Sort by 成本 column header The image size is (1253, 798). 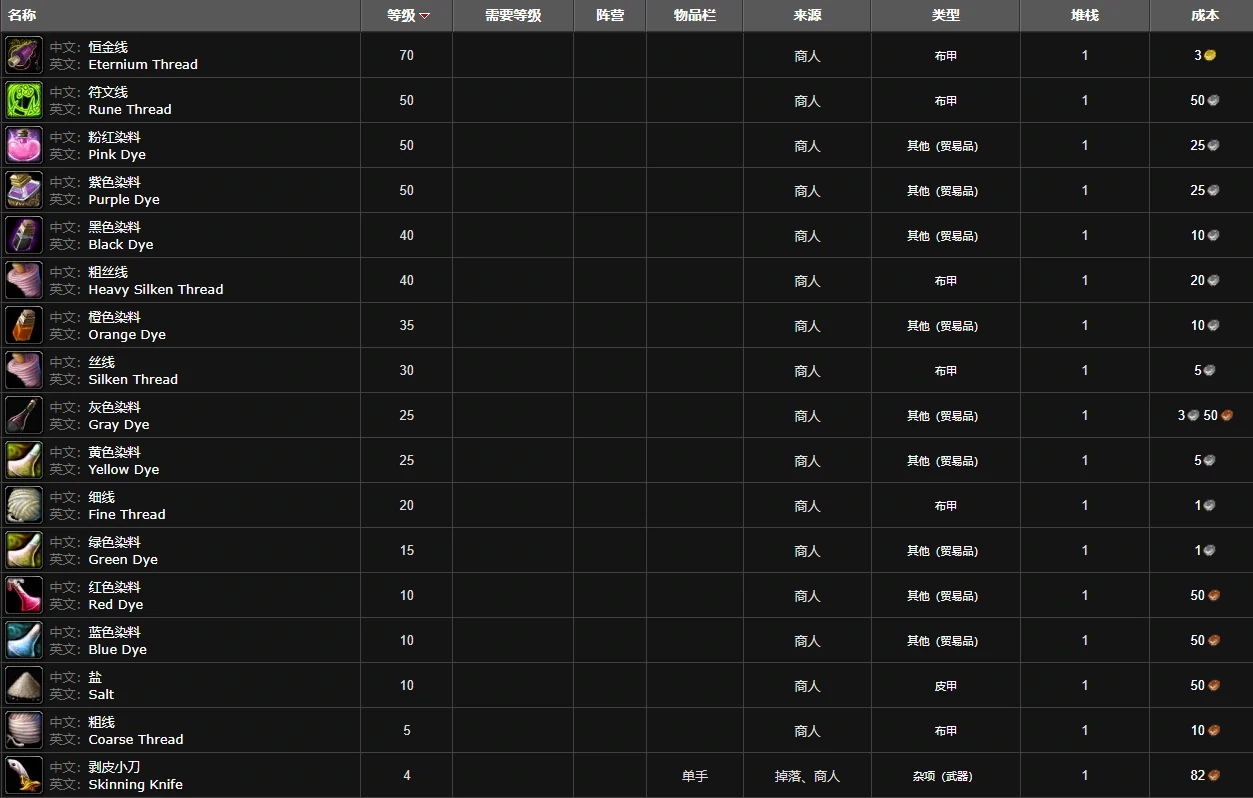pyautogui.click(x=1205, y=15)
